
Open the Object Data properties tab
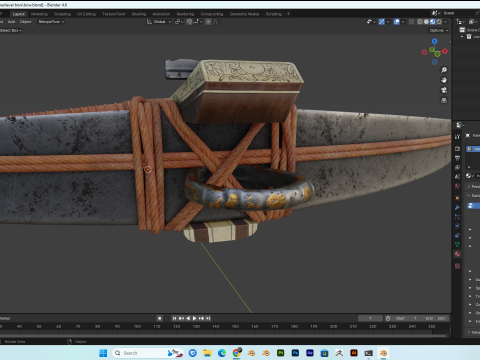(457, 245)
